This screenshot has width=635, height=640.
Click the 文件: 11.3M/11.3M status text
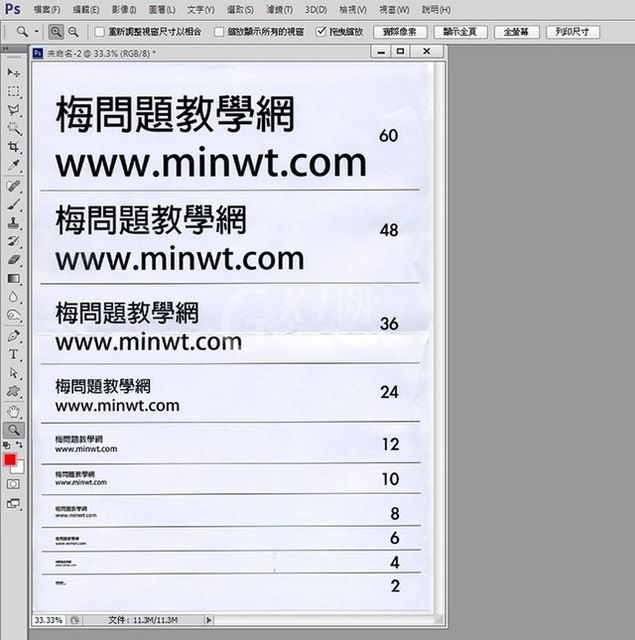pyautogui.click(x=143, y=620)
